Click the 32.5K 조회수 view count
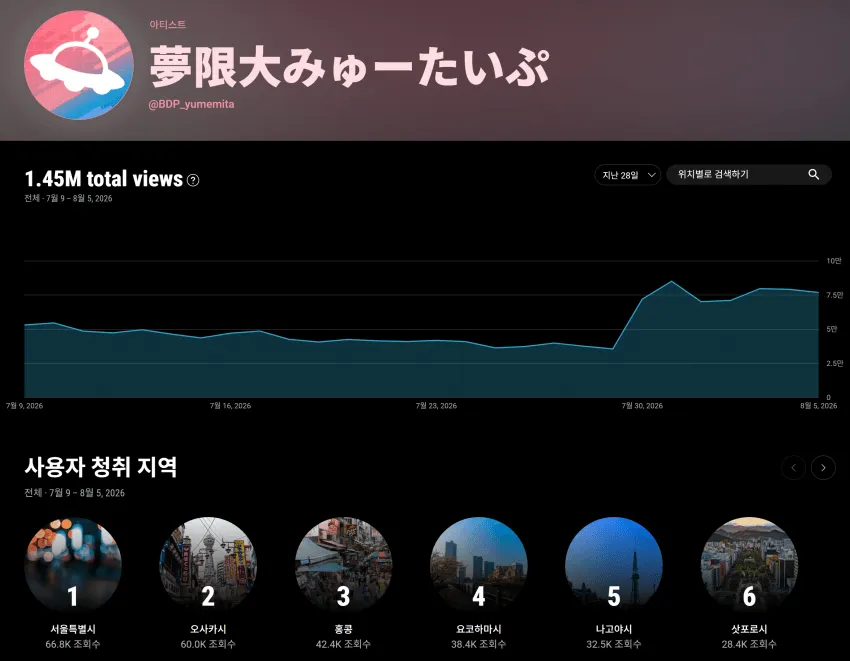The height and width of the screenshot is (661, 850). (x=614, y=644)
